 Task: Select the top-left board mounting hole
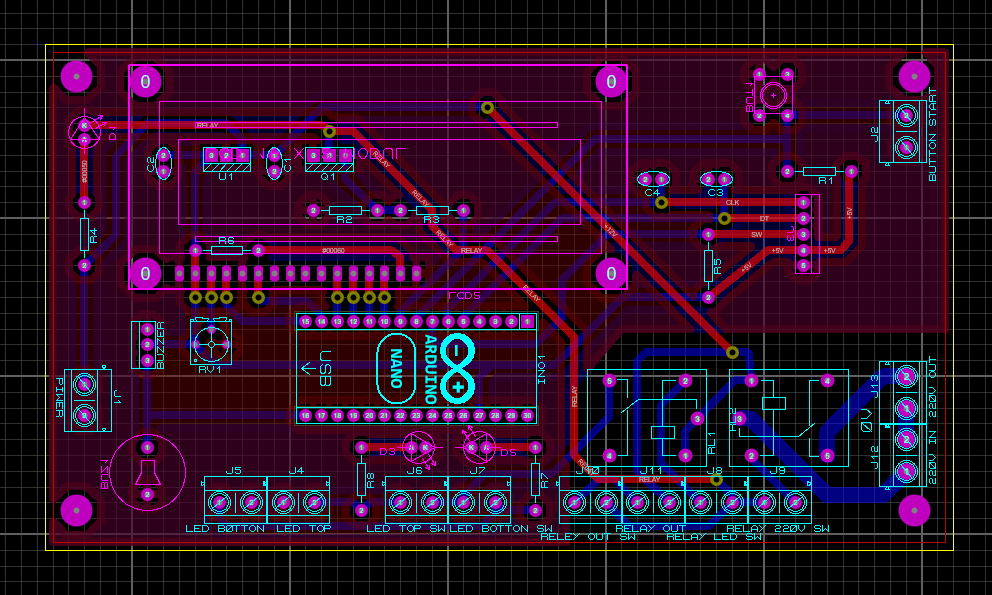point(77,76)
